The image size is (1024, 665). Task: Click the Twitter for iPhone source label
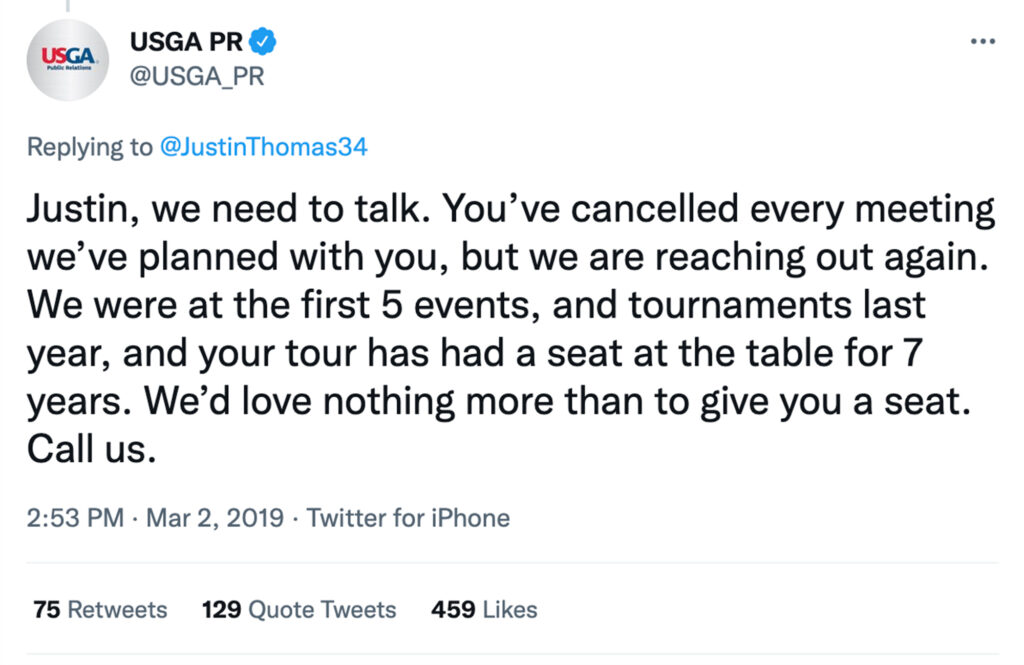(408, 518)
